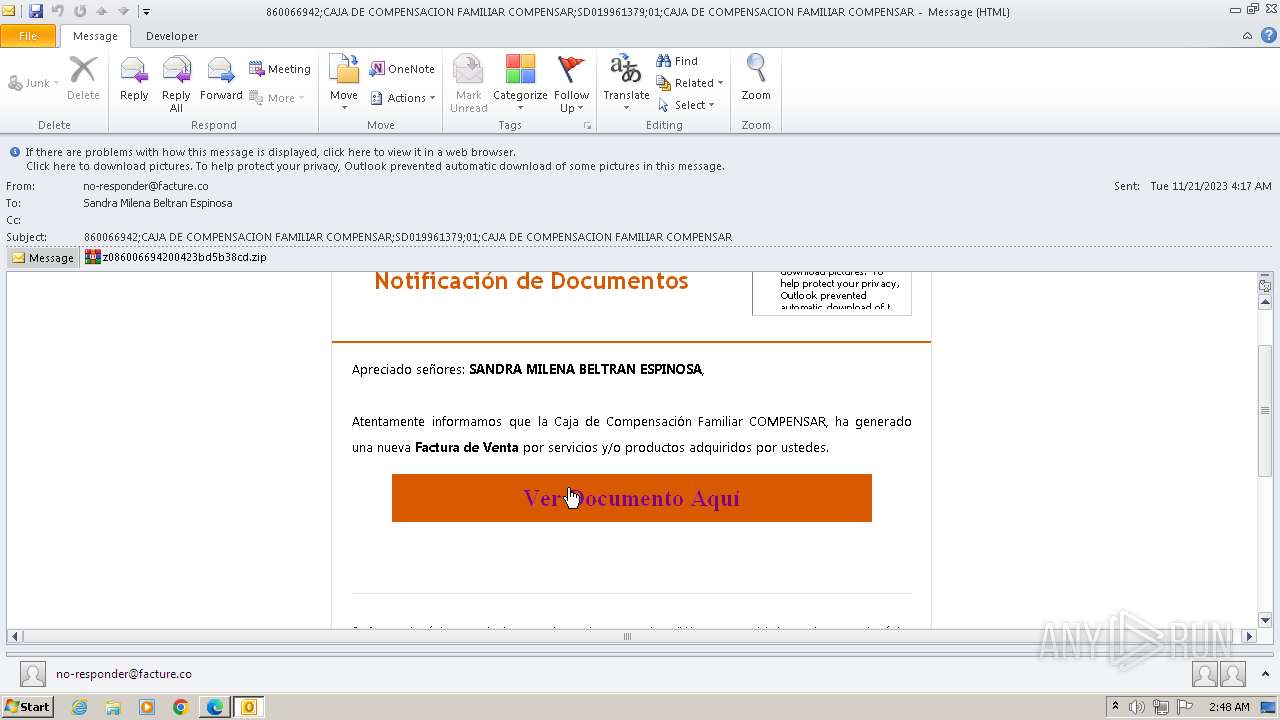The image size is (1280, 720).
Task: Click the Outlook taskbar button
Action: [249, 707]
